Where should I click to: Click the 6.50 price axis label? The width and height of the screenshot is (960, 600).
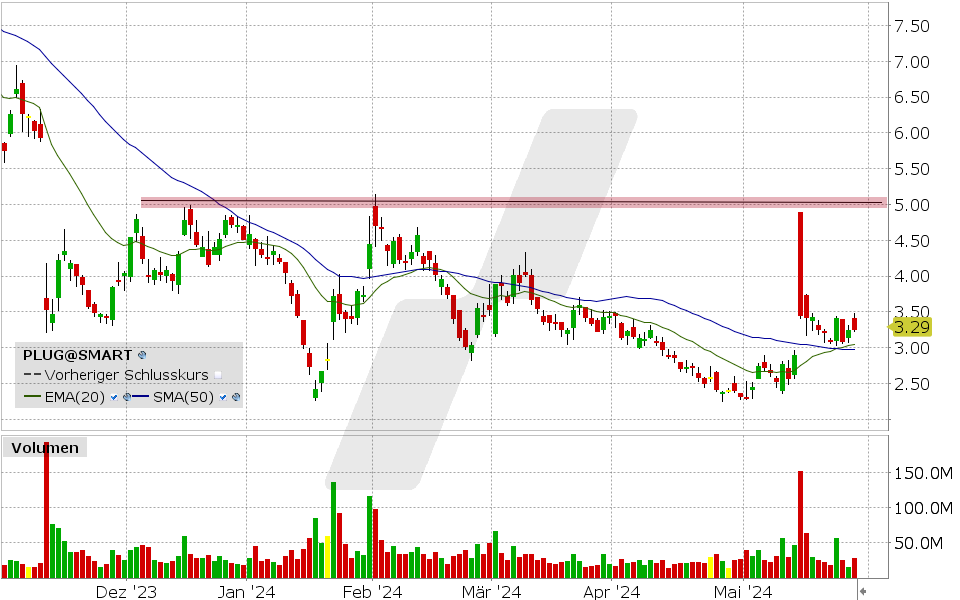point(912,97)
